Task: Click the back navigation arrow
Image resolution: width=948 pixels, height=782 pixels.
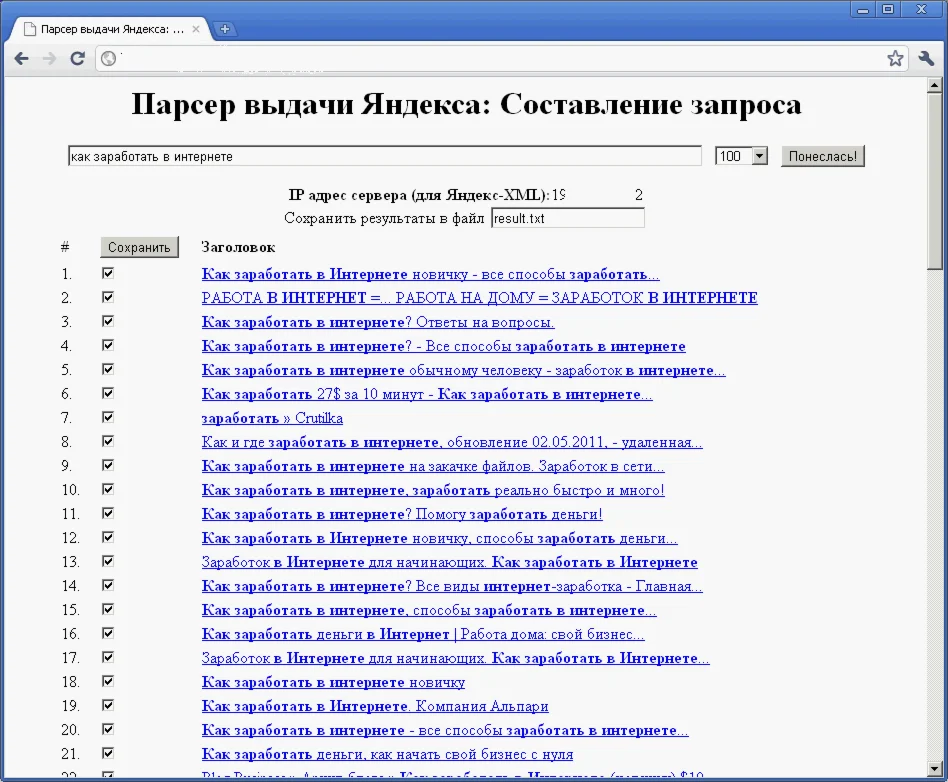Action: (21, 58)
